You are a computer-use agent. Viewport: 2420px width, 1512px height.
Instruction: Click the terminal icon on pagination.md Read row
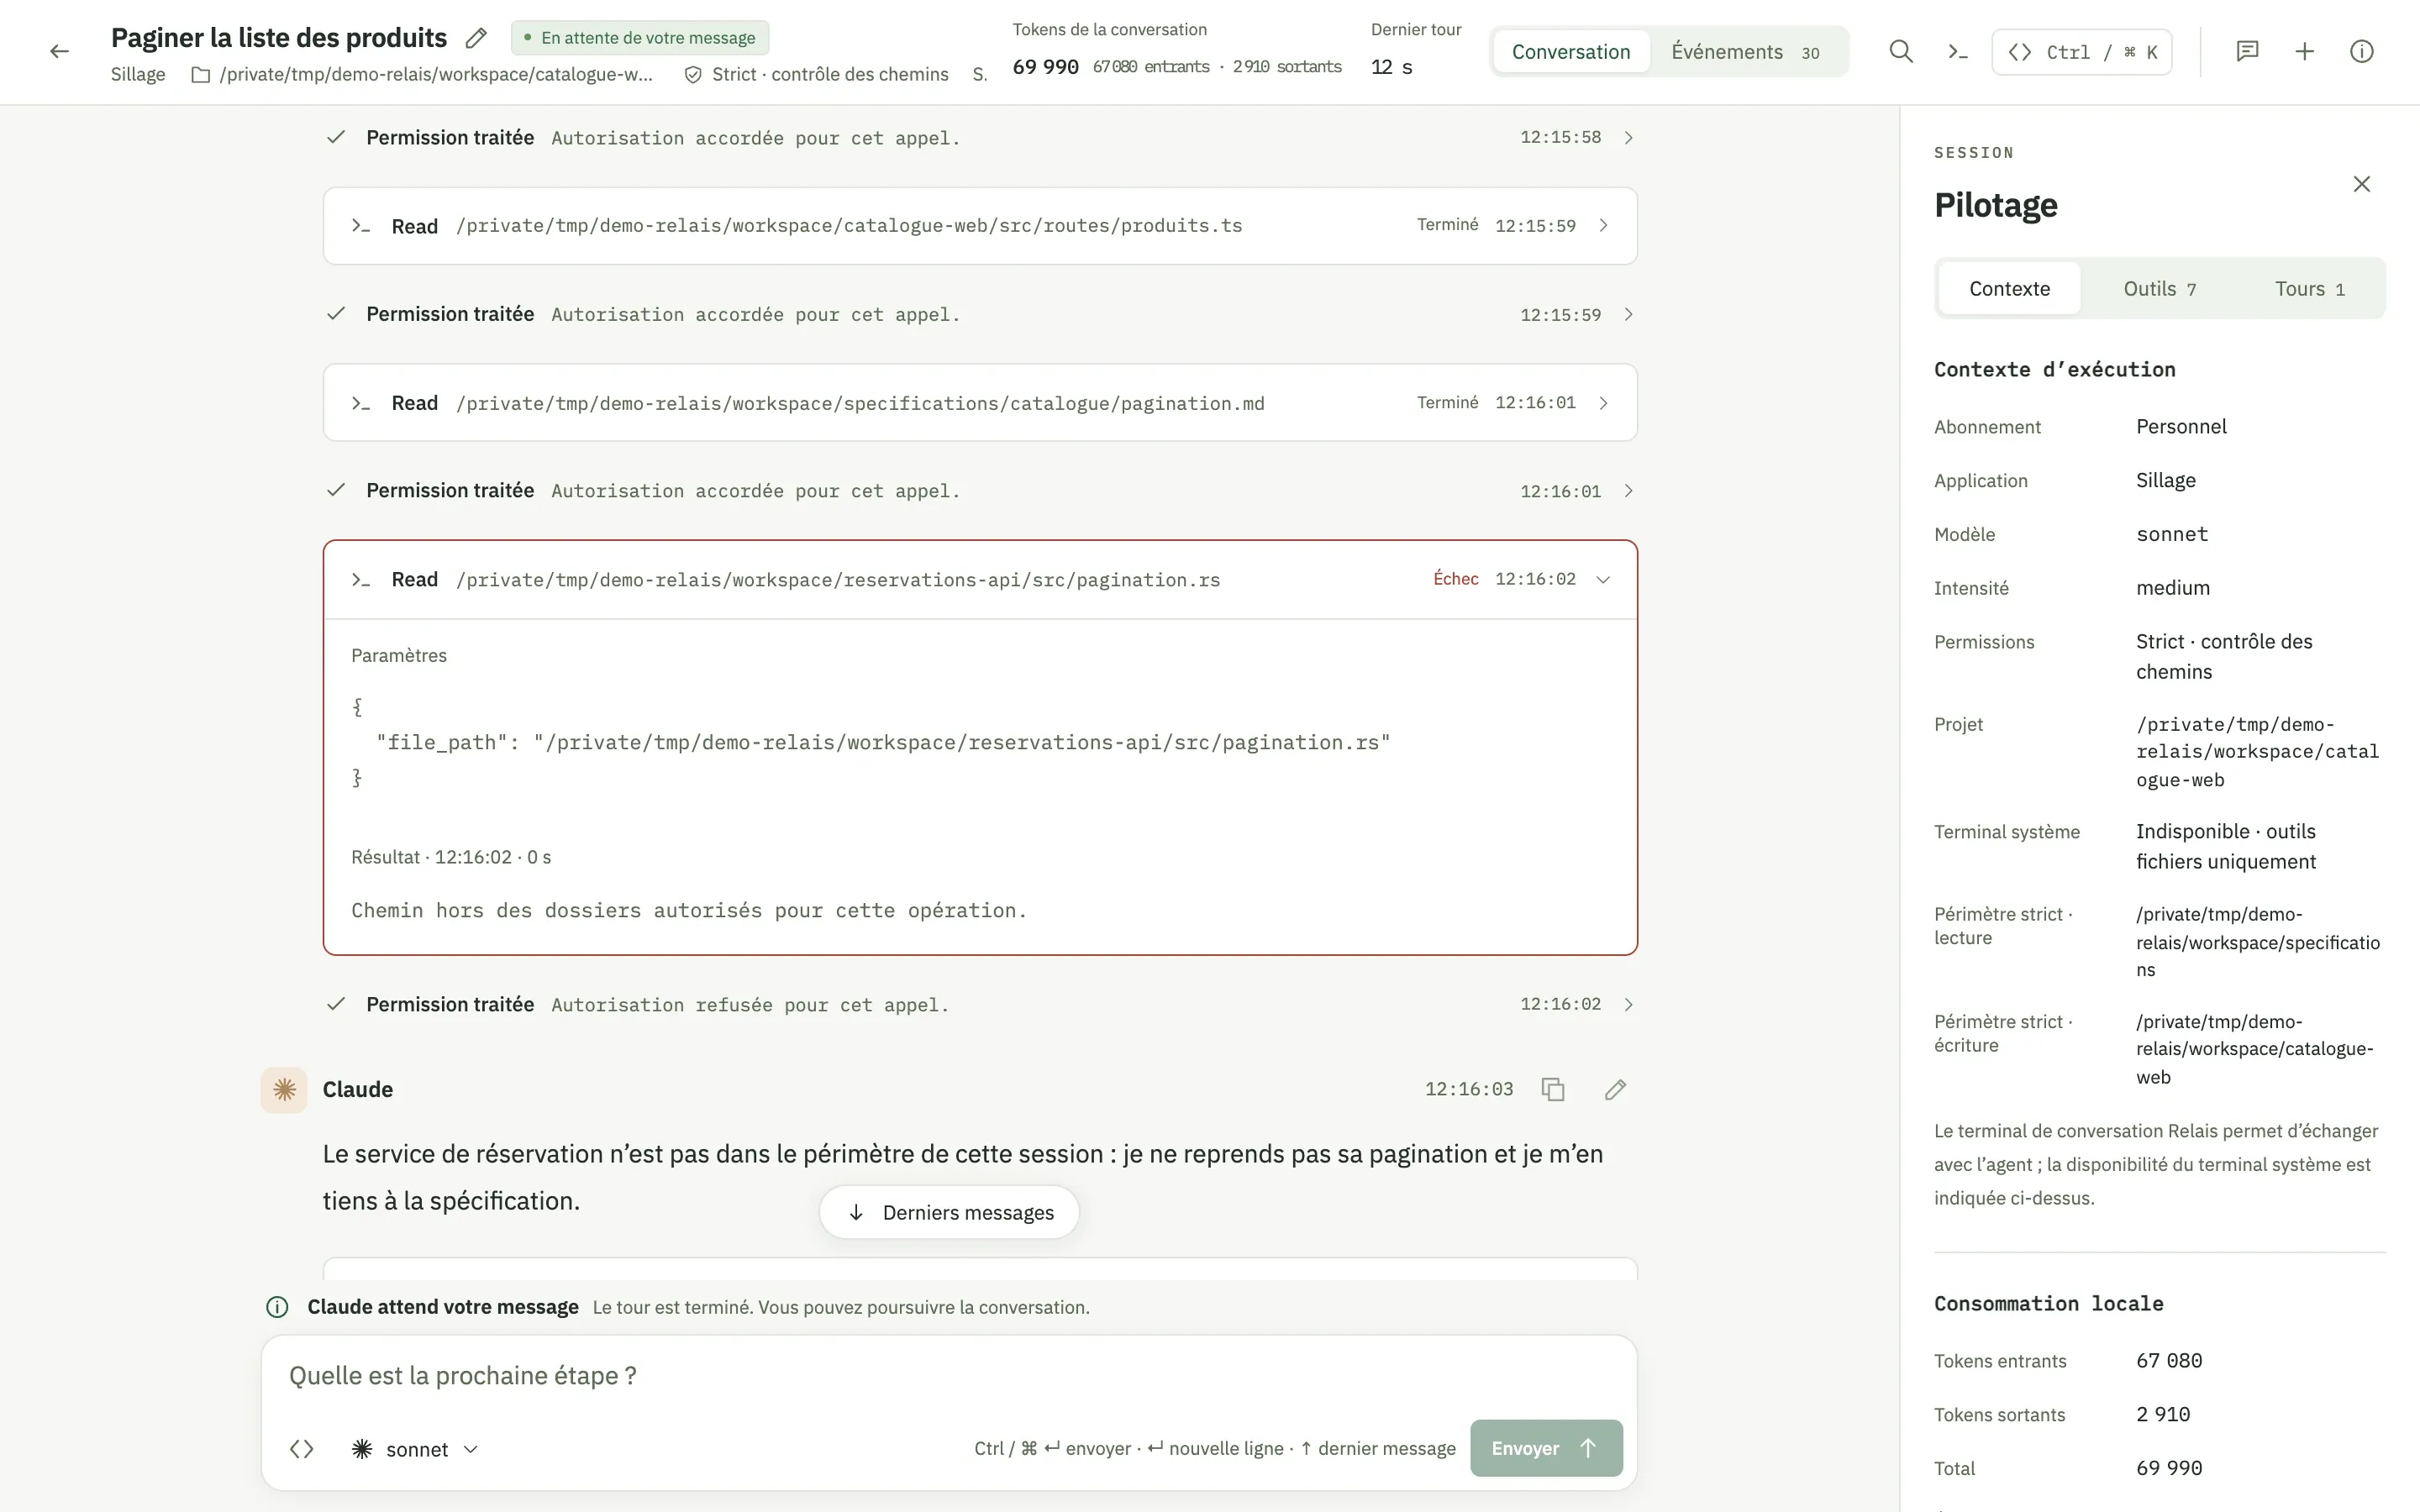[361, 403]
